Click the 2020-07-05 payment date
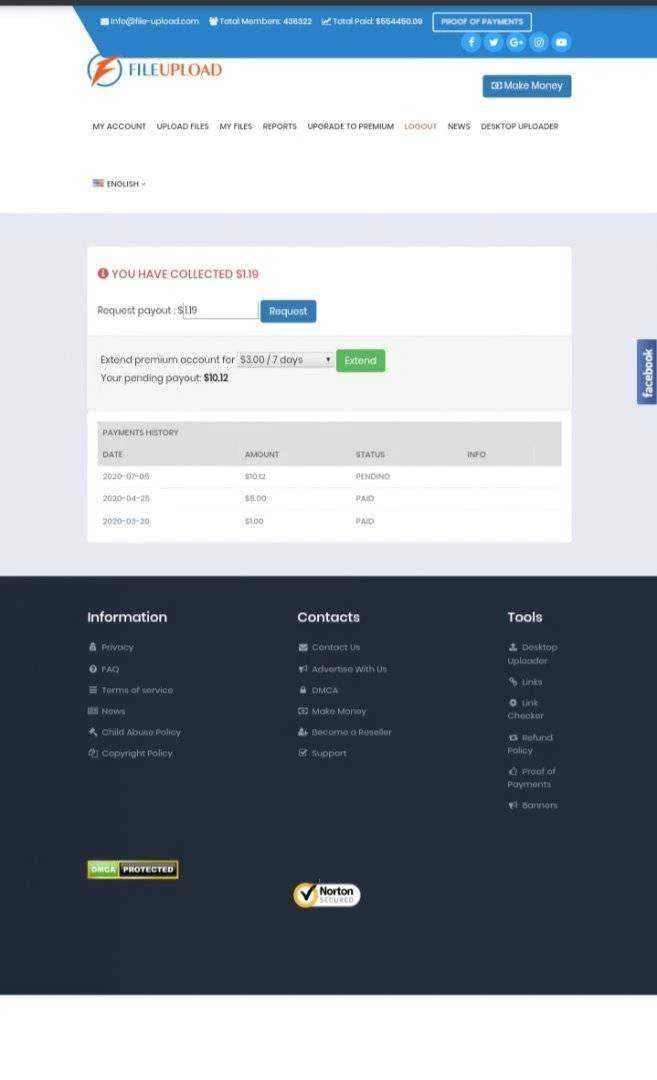Image resolution: width=657 pixels, height=1080 pixels. click(x=126, y=477)
